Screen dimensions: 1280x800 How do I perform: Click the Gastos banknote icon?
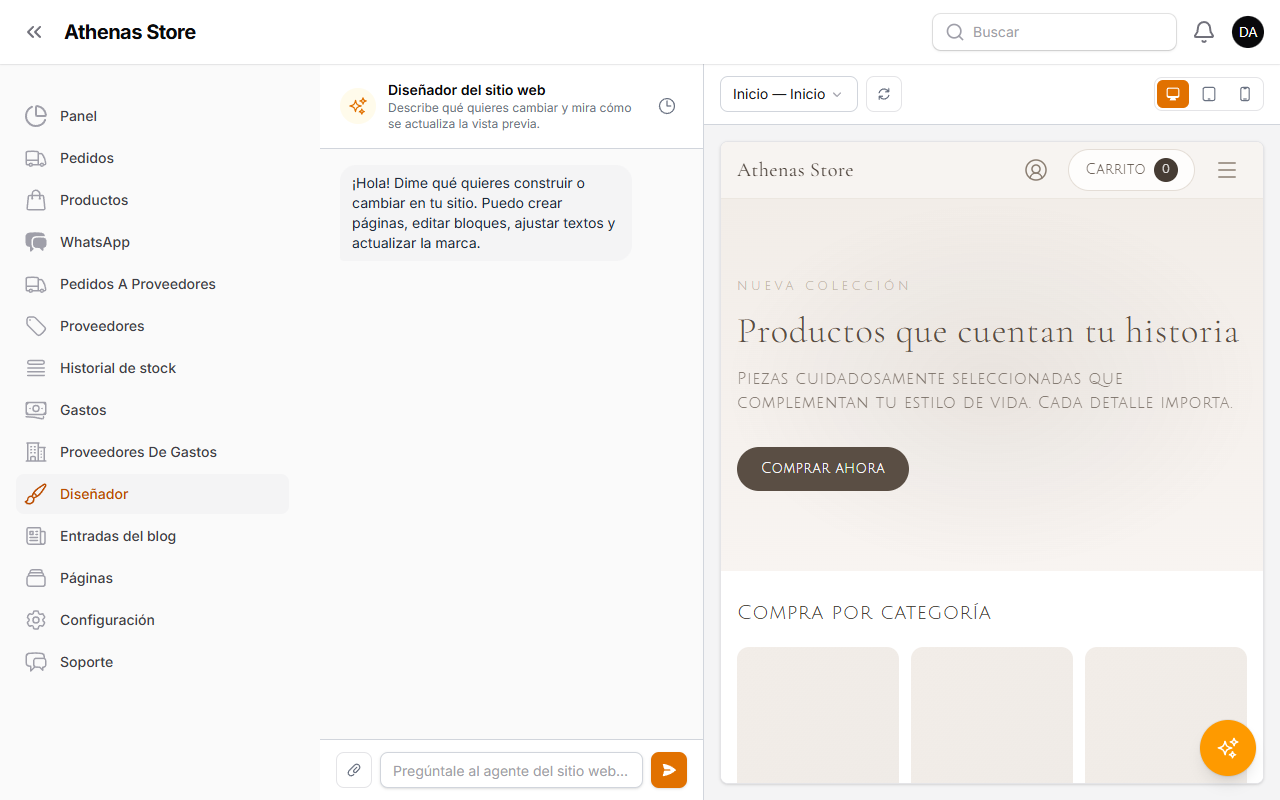[x=36, y=410]
